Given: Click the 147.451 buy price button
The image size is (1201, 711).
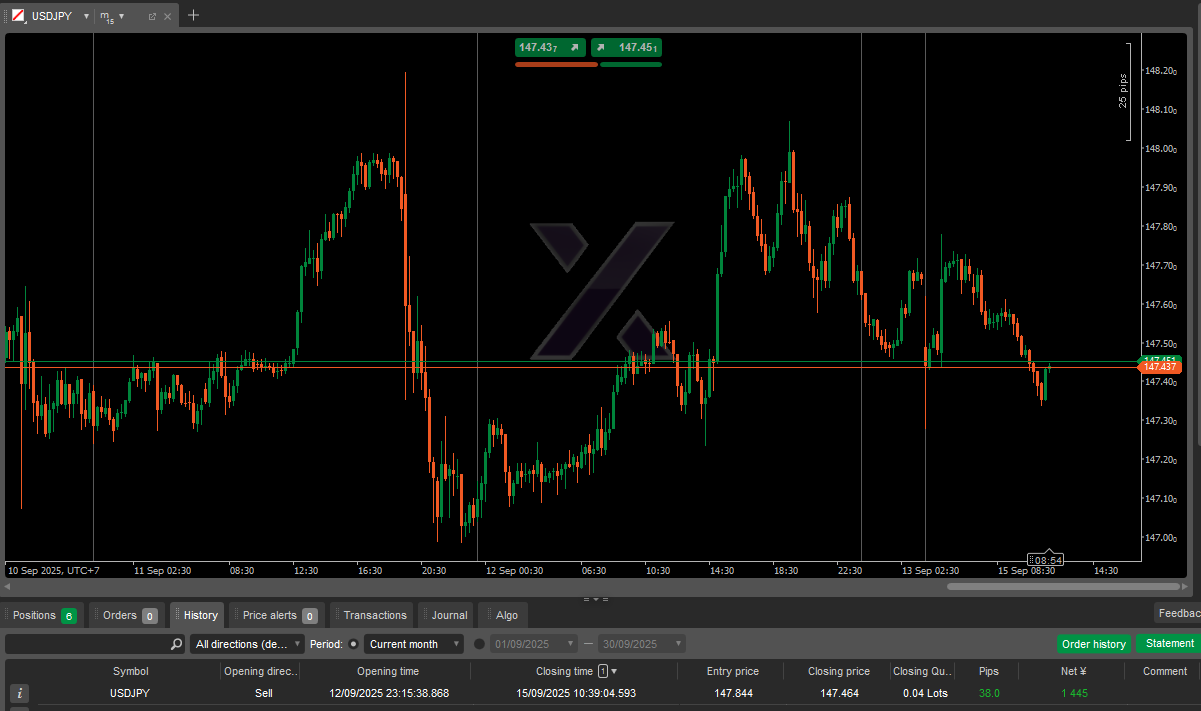Looking at the screenshot, I should tap(627, 47).
